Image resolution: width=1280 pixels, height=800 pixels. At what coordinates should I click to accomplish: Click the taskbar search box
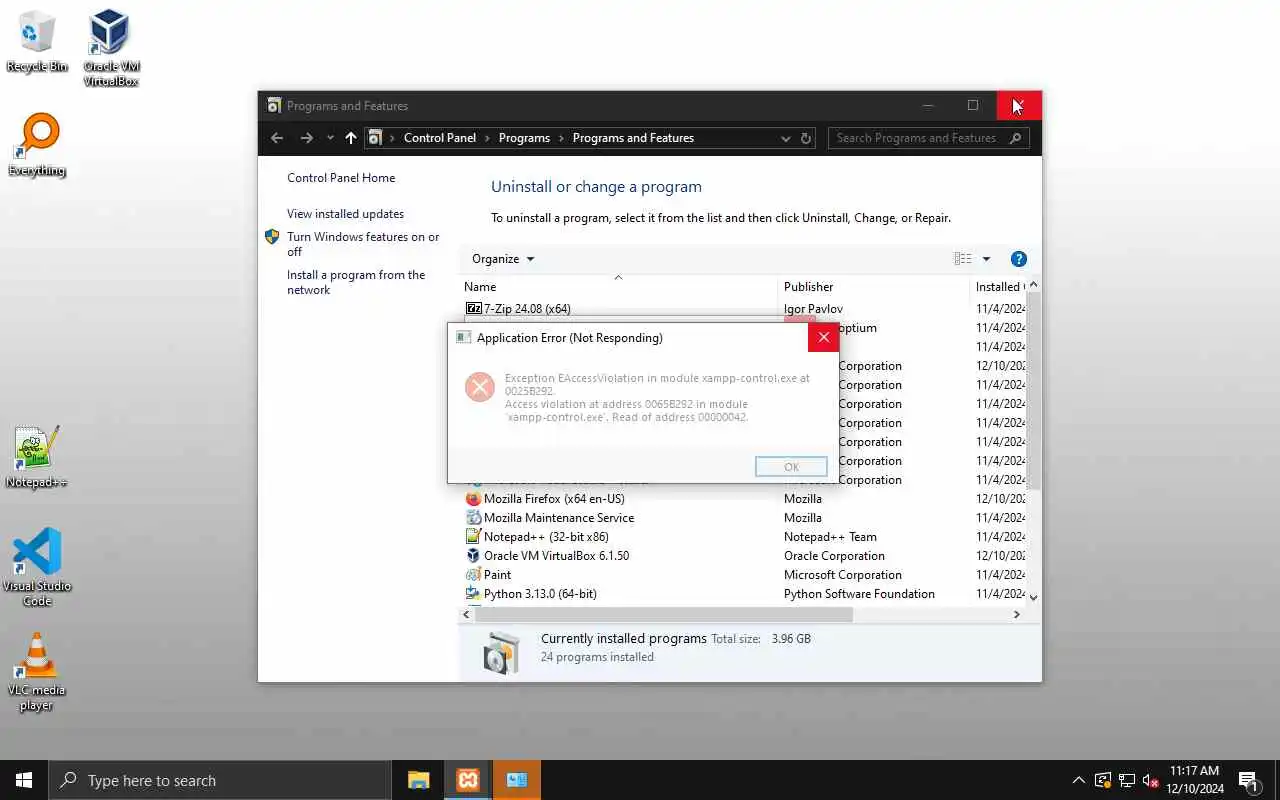220,780
